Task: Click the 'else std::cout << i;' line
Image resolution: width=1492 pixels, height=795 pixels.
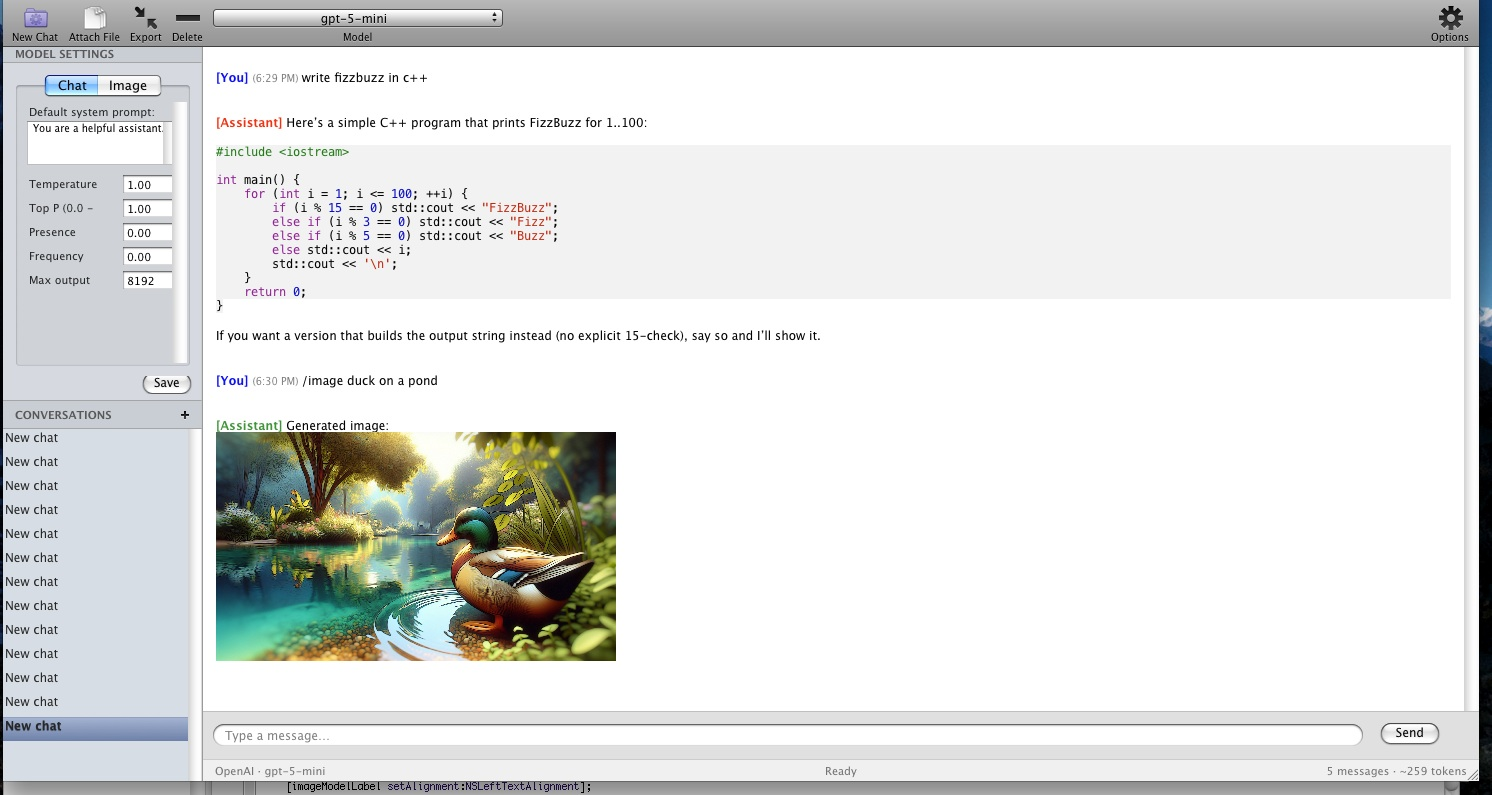Action: tap(341, 250)
